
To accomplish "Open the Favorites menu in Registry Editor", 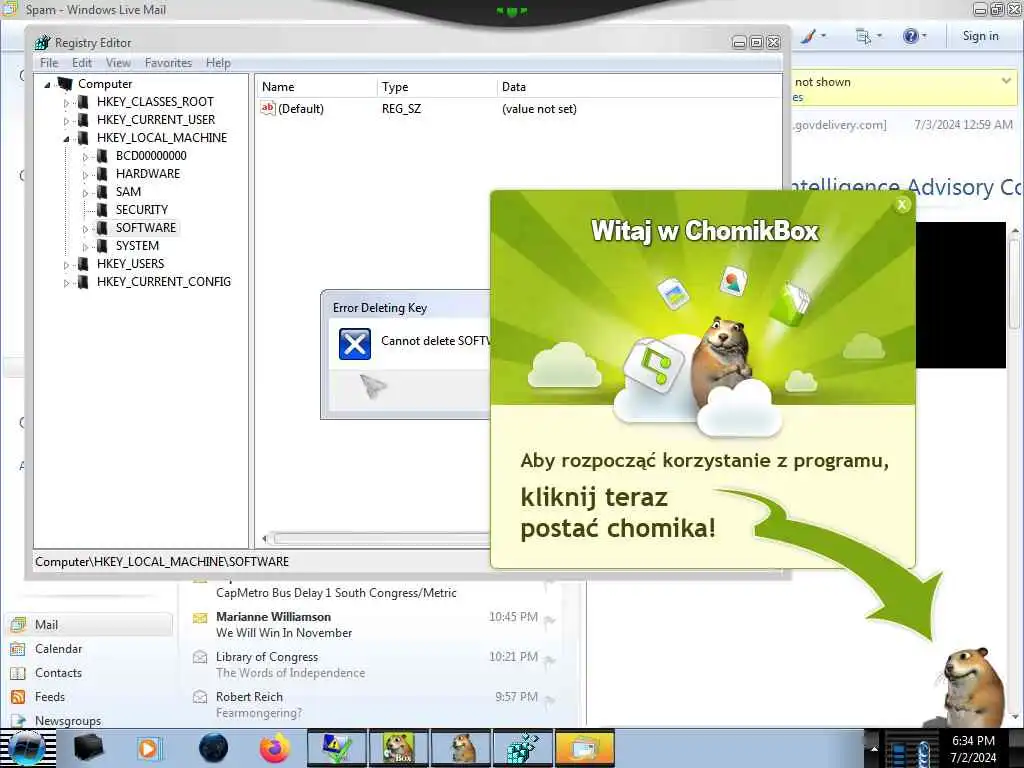I will 168,63.
